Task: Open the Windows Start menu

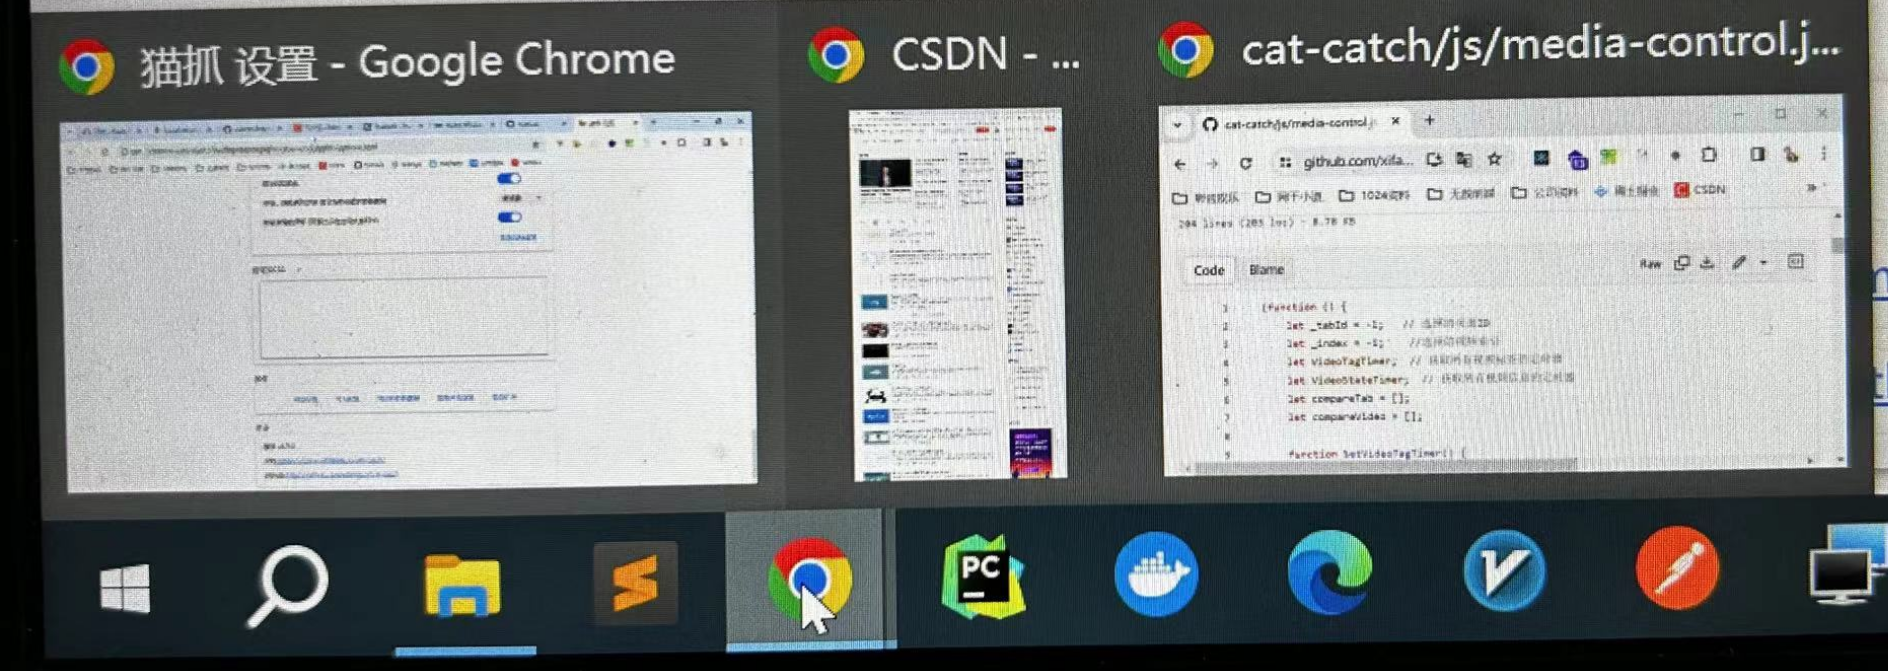Action: pos(126,588)
